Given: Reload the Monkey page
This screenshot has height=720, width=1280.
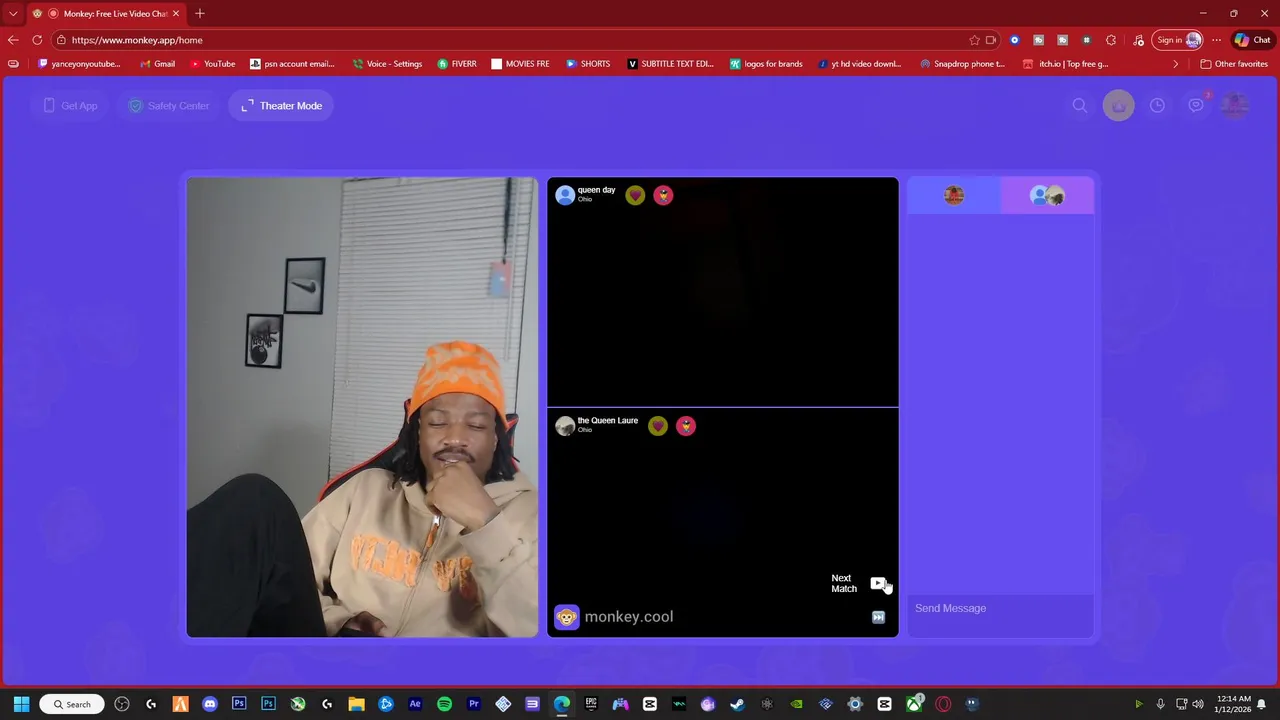Looking at the screenshot, I should 37,40.
